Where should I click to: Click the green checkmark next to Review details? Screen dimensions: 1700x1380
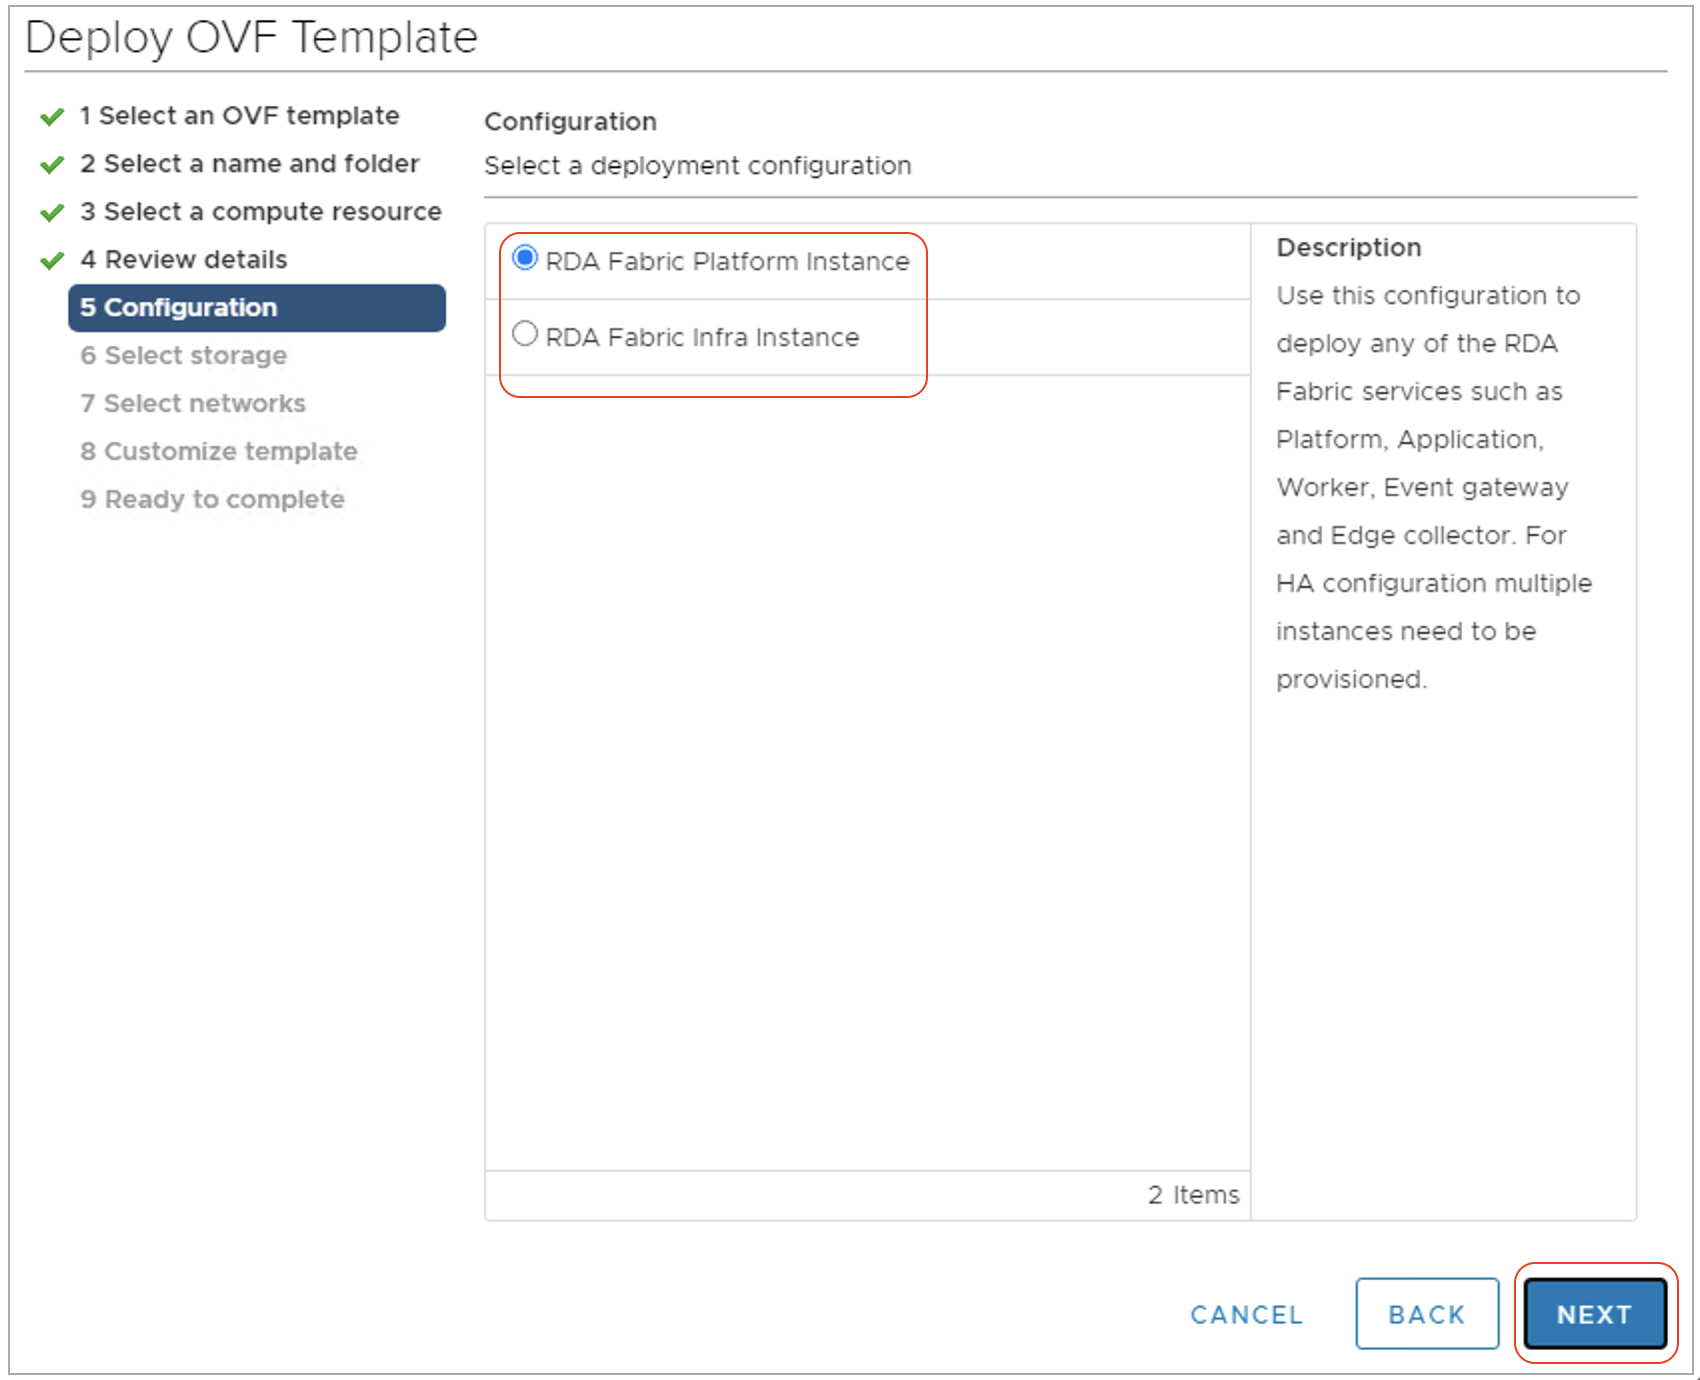click(50, 260)
